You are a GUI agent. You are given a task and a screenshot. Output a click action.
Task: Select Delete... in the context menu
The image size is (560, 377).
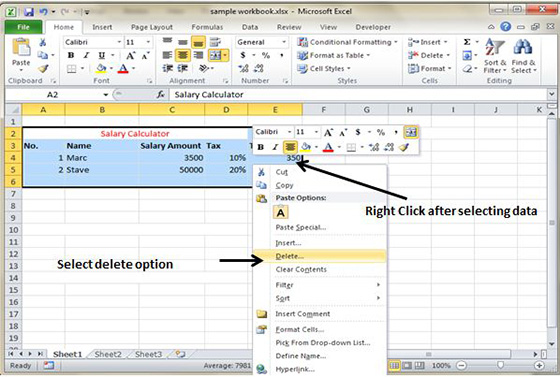(x=320, y=256)
